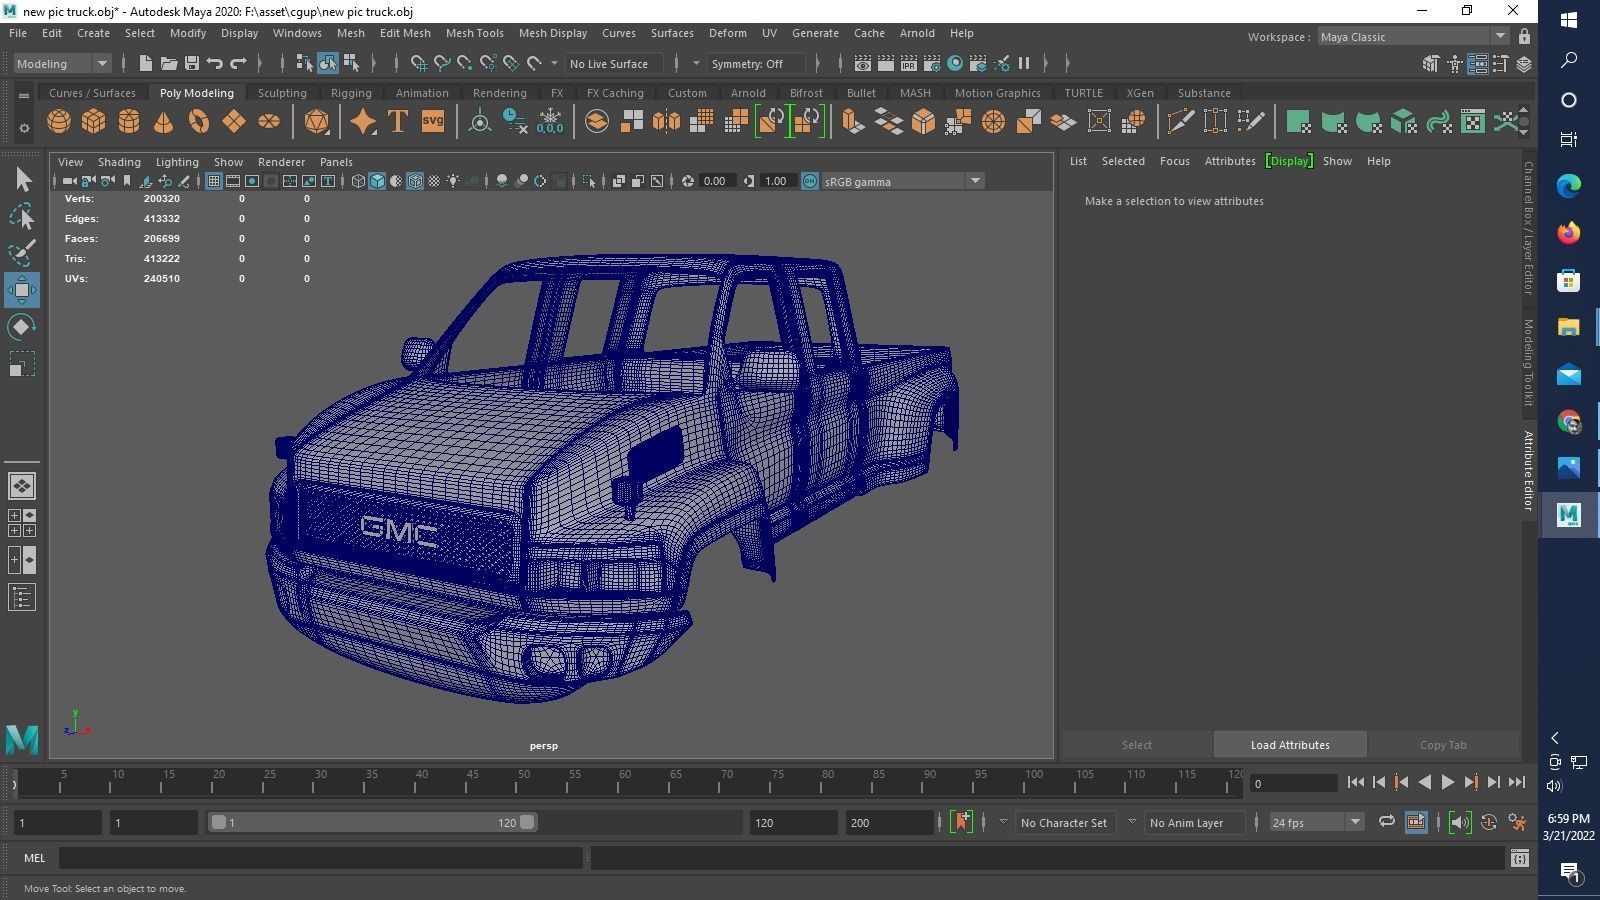Switch to the Rigging shelf tab
The width and height of the screenshot is (1600, 900).
point(351,93)
